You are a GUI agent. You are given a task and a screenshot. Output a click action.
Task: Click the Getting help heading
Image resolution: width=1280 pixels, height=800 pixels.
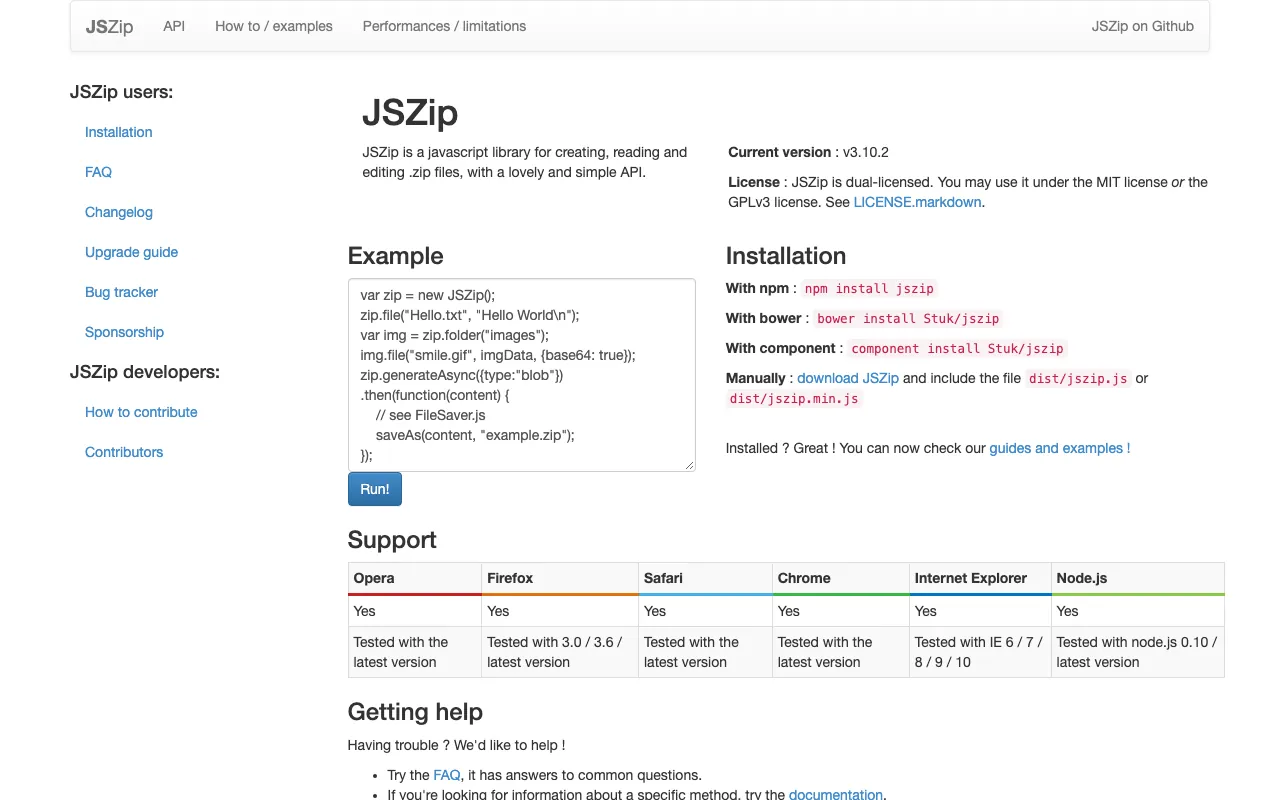click(415, 712)
